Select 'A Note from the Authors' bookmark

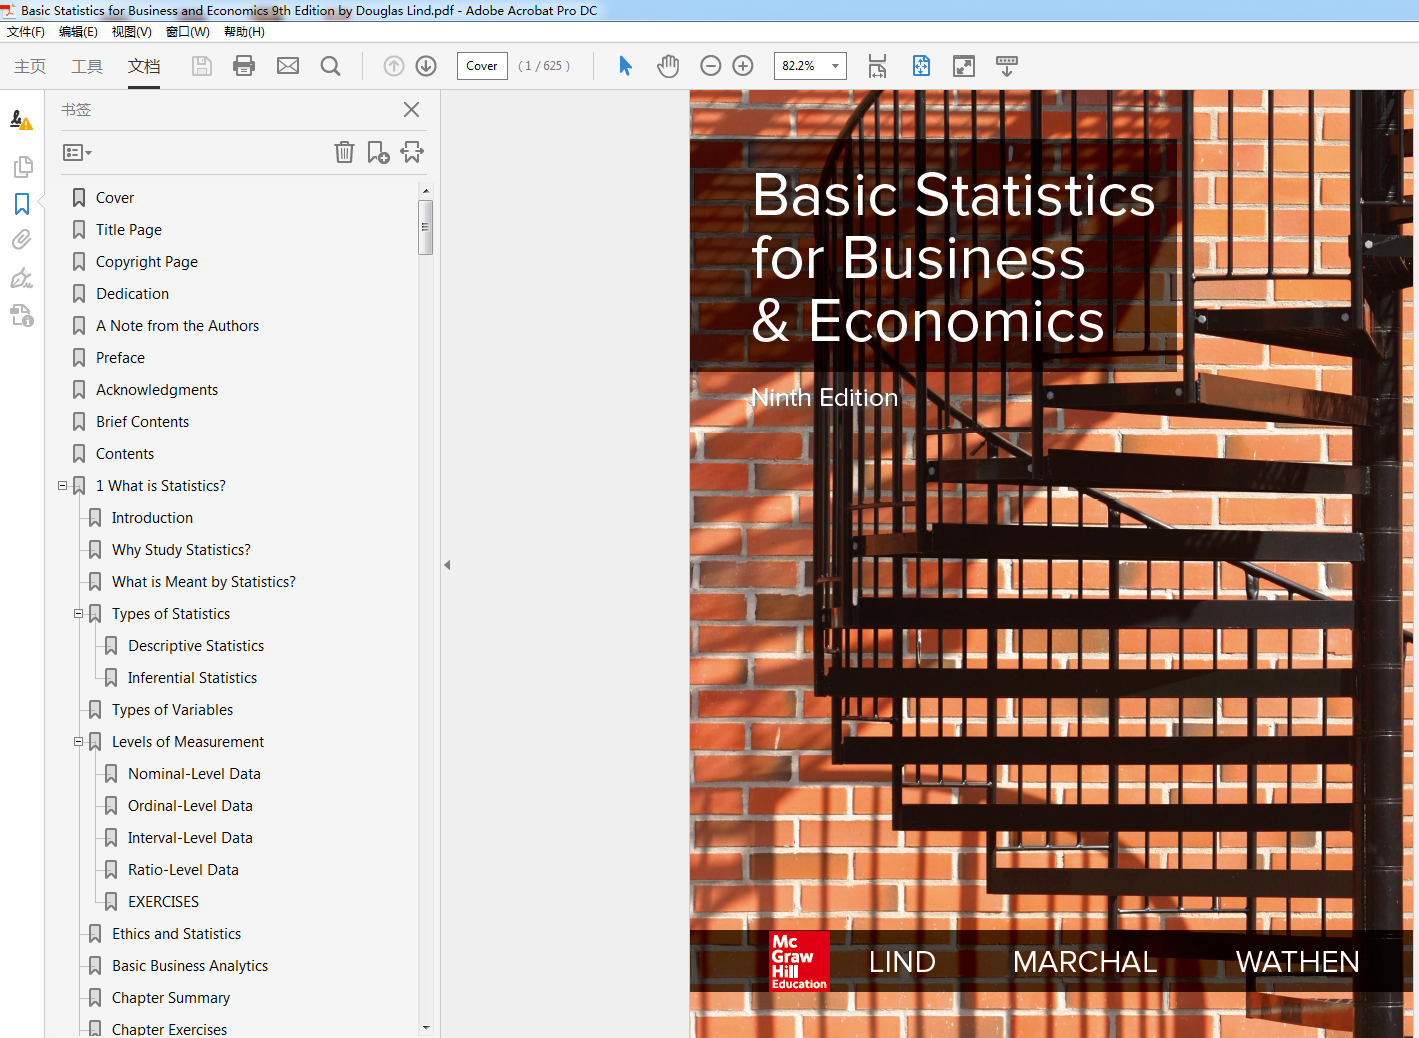point(178,326)
